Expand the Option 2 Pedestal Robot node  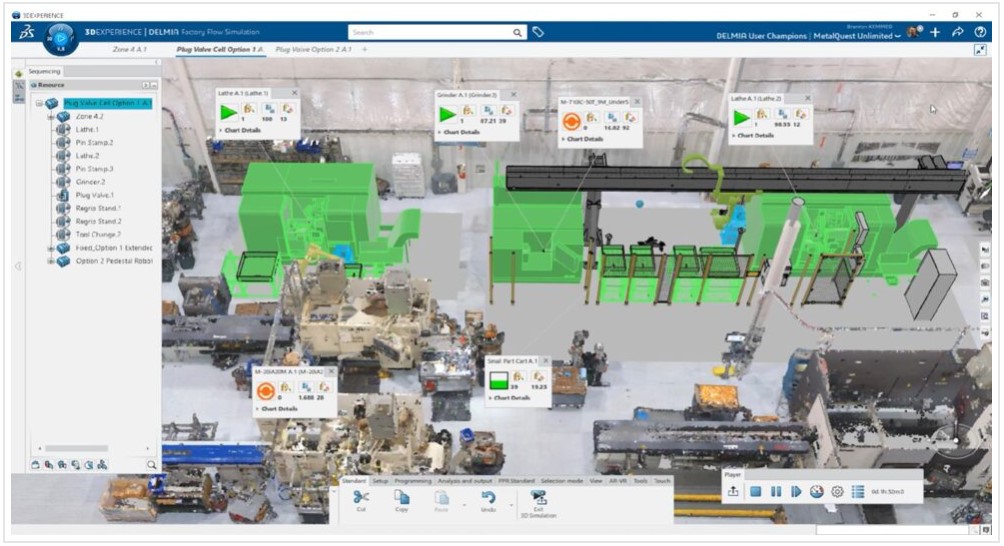coord(51,261)
